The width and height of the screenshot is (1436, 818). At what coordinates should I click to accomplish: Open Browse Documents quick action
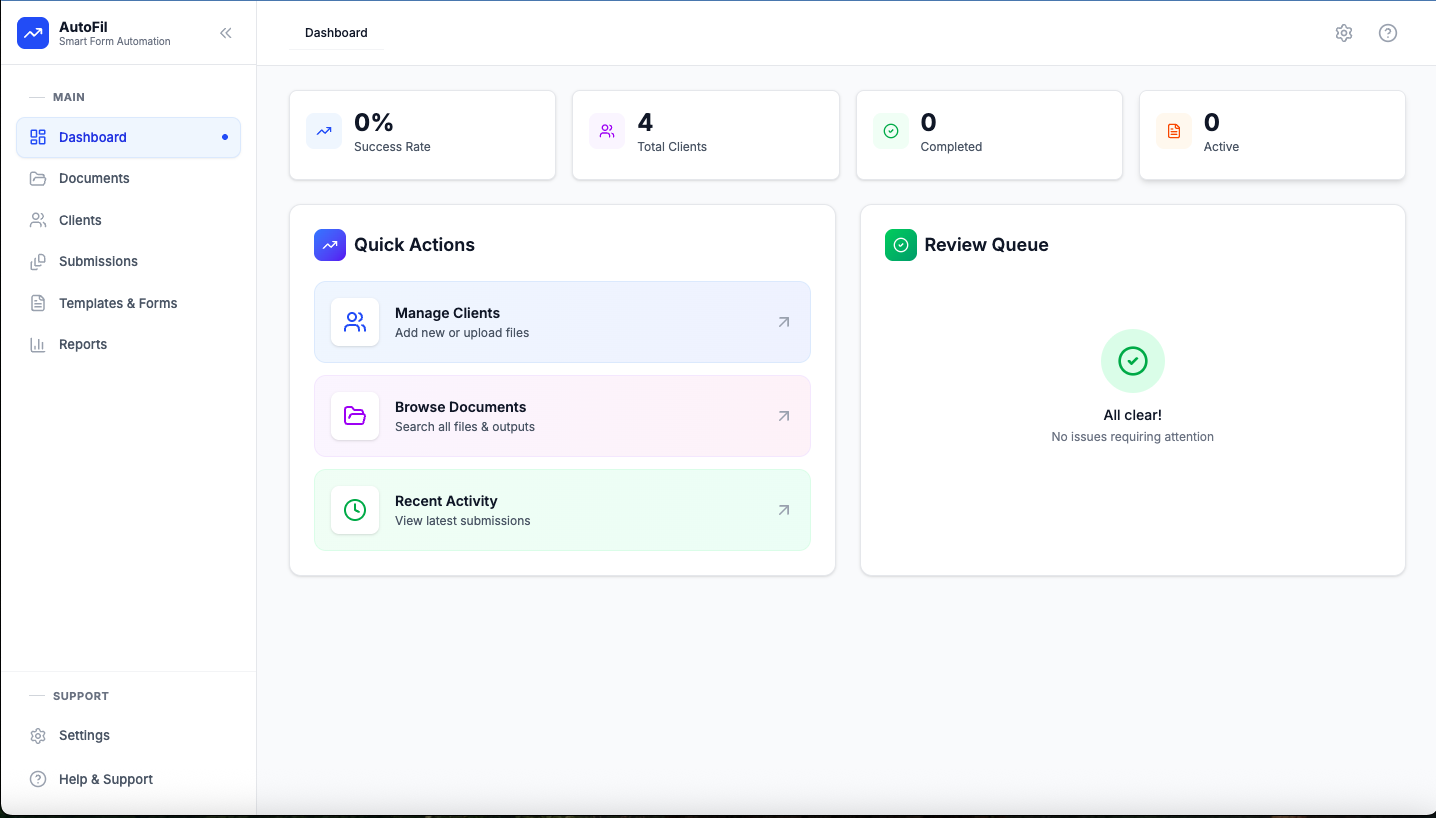[x=562, y=416]
